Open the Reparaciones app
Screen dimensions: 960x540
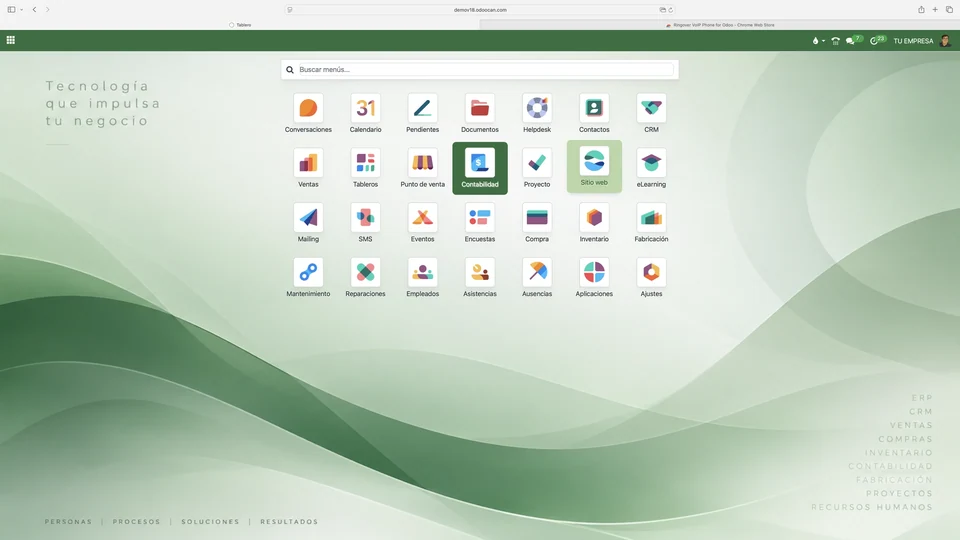[366, 278]
